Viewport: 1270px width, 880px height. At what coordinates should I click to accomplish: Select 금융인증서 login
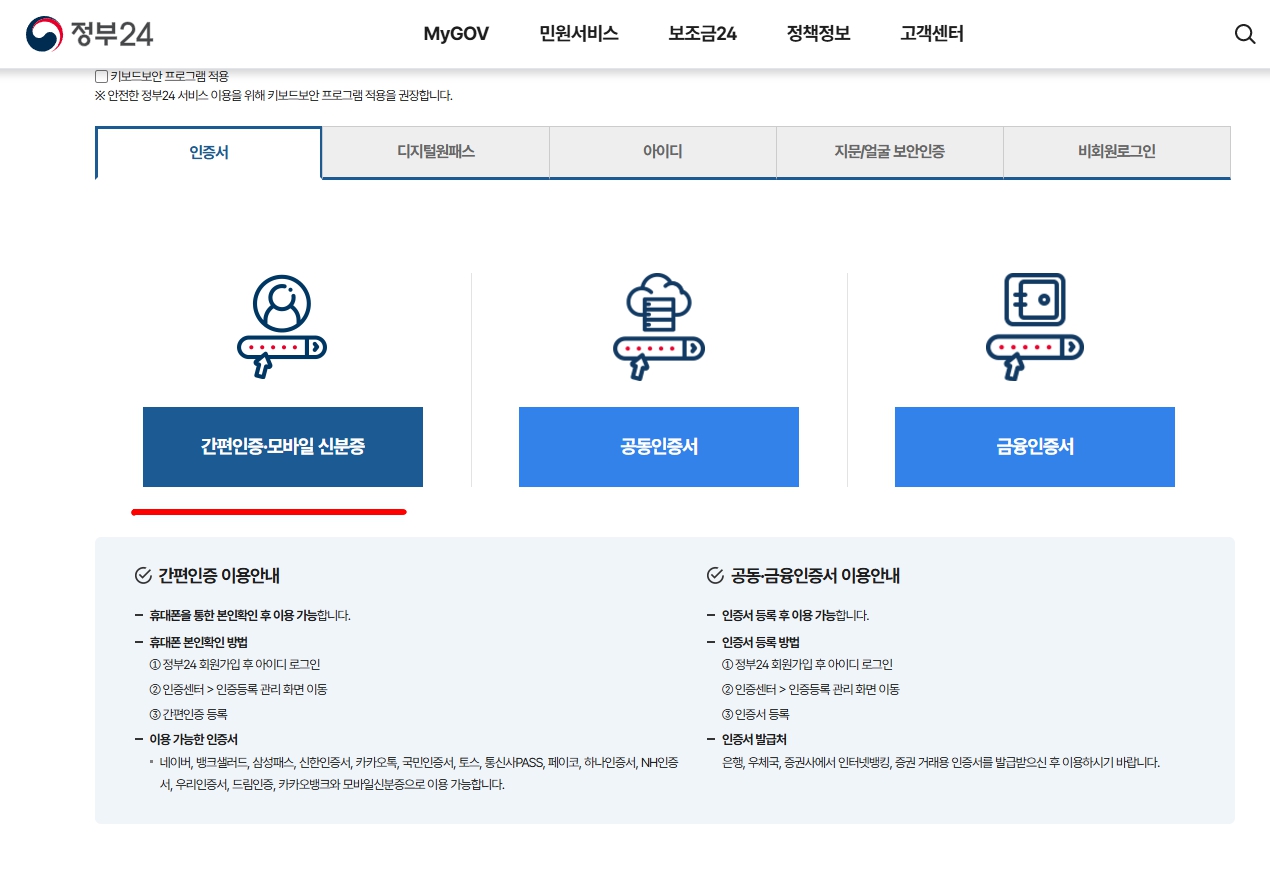pos(1034,446)
